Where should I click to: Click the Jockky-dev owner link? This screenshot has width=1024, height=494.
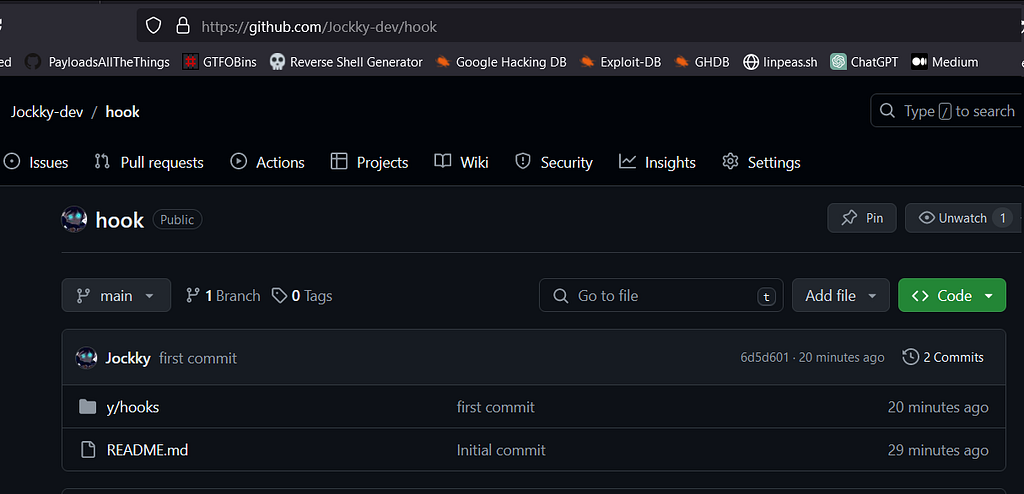click(47, 112)
